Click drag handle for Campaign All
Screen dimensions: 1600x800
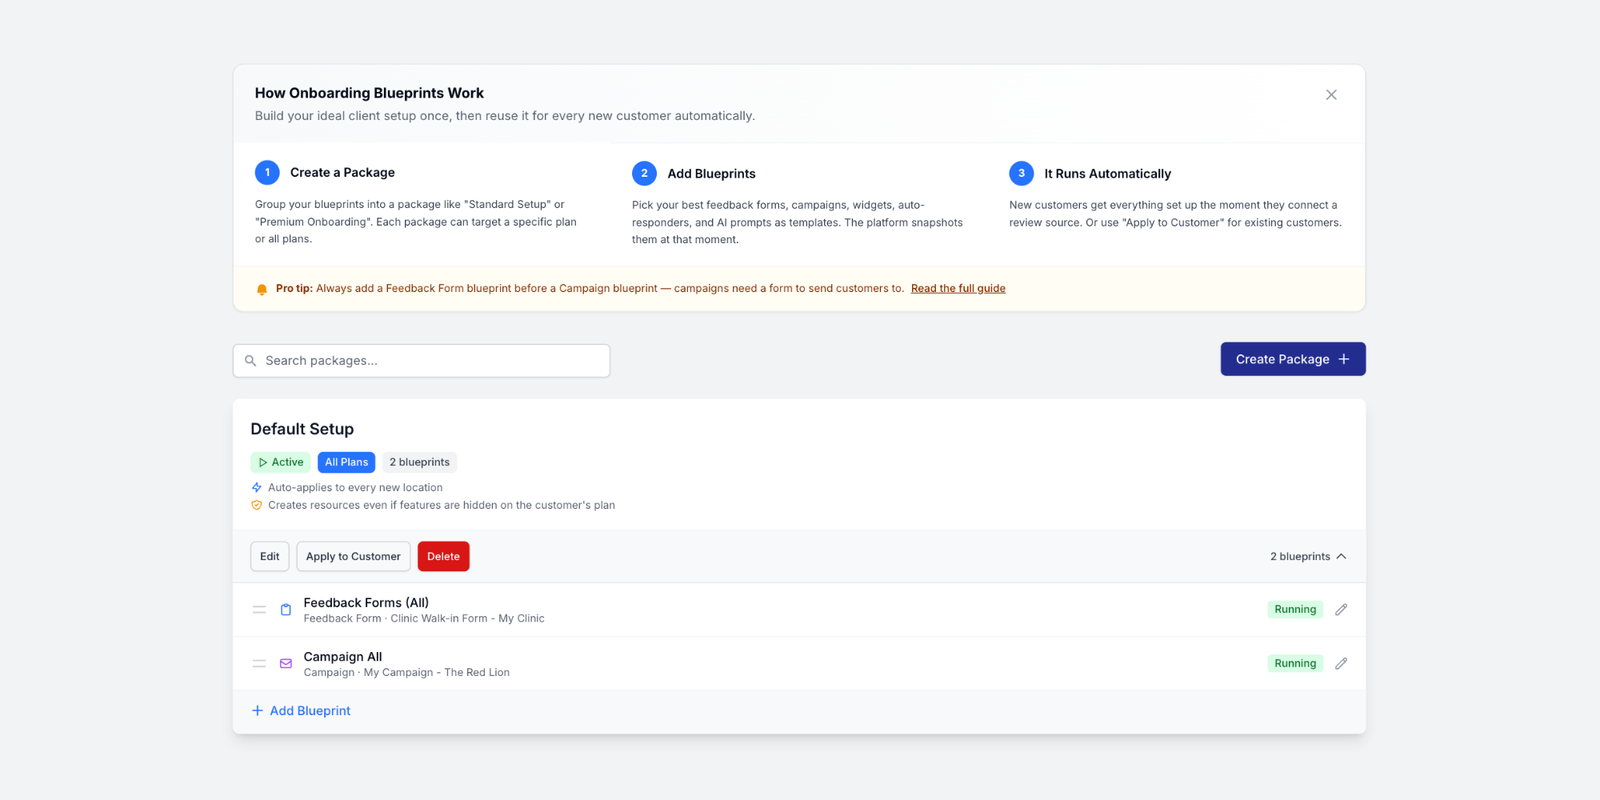tap(259, 663)
